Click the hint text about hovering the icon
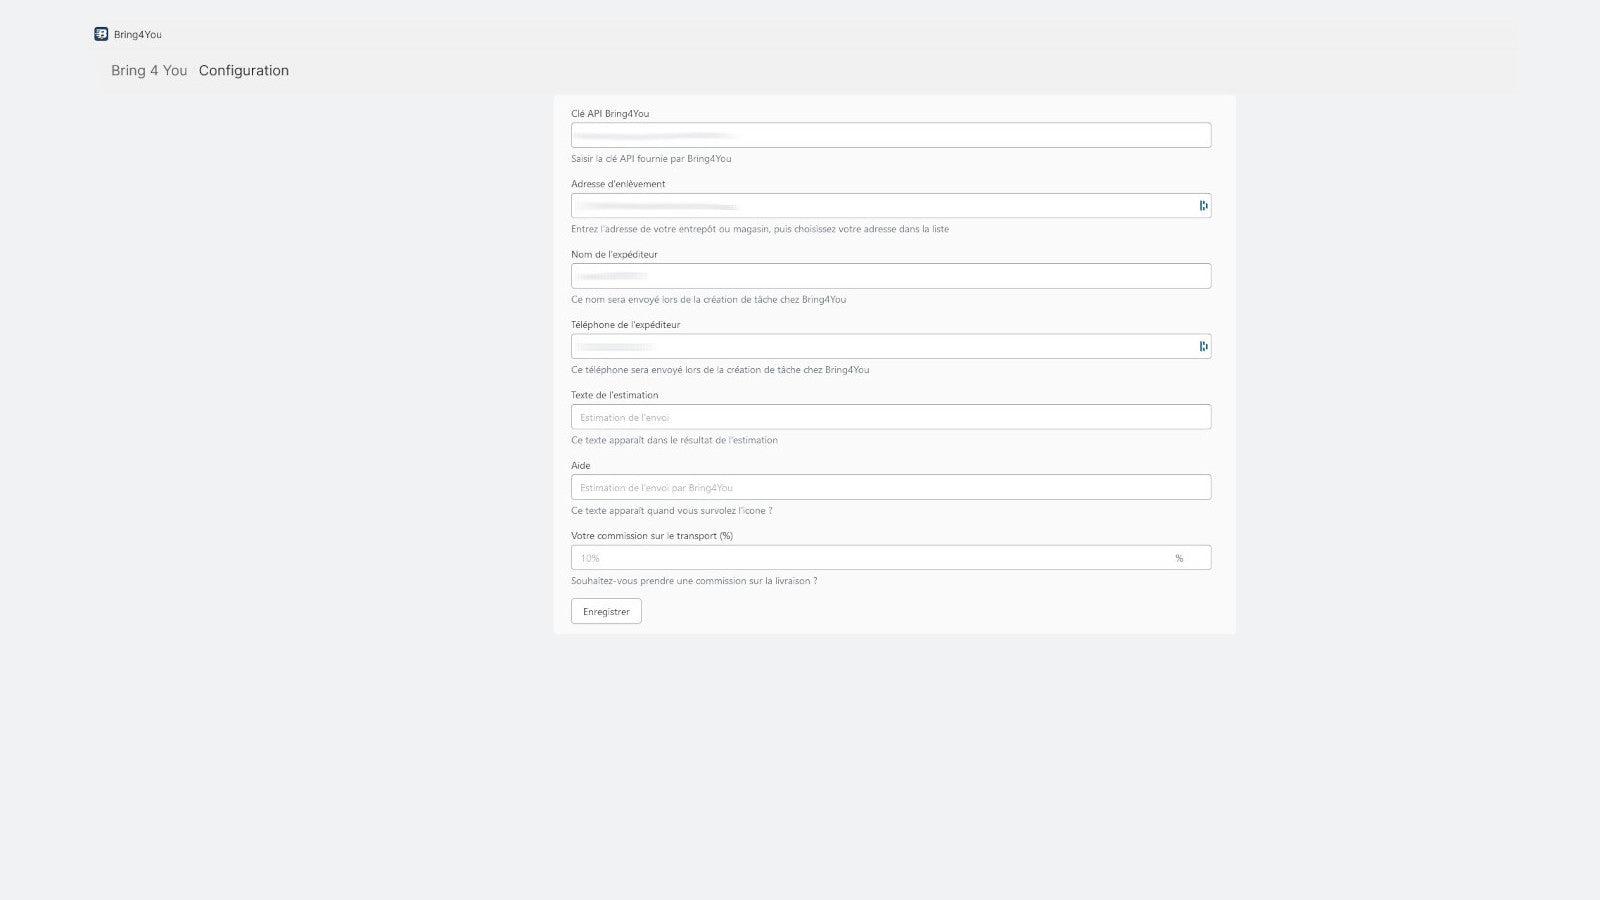The image size is (1600, 900). [x=671, y=510]
